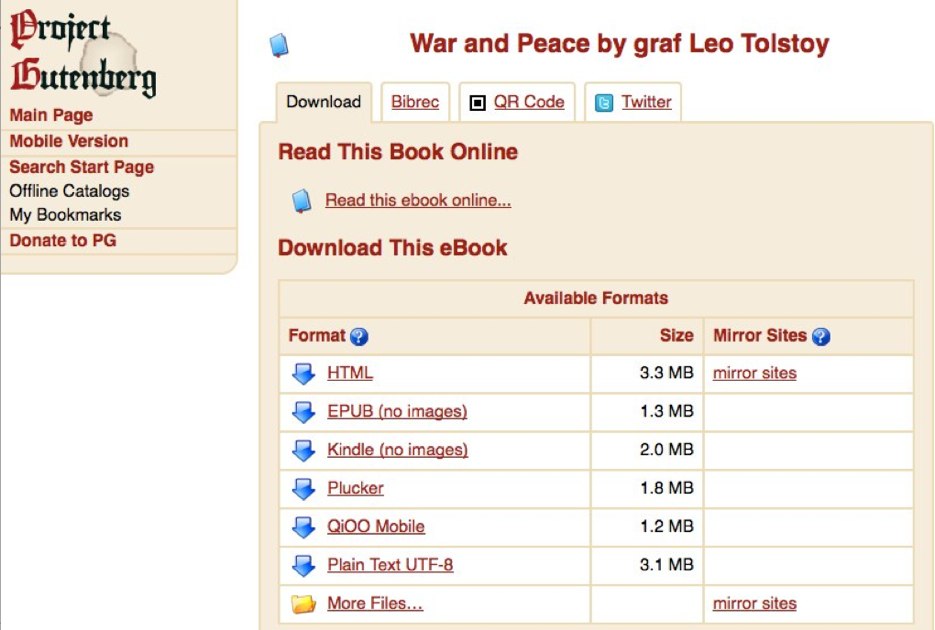Open Offline Catalogs in sidebar
935x630 pixels.
coord(69,191)
